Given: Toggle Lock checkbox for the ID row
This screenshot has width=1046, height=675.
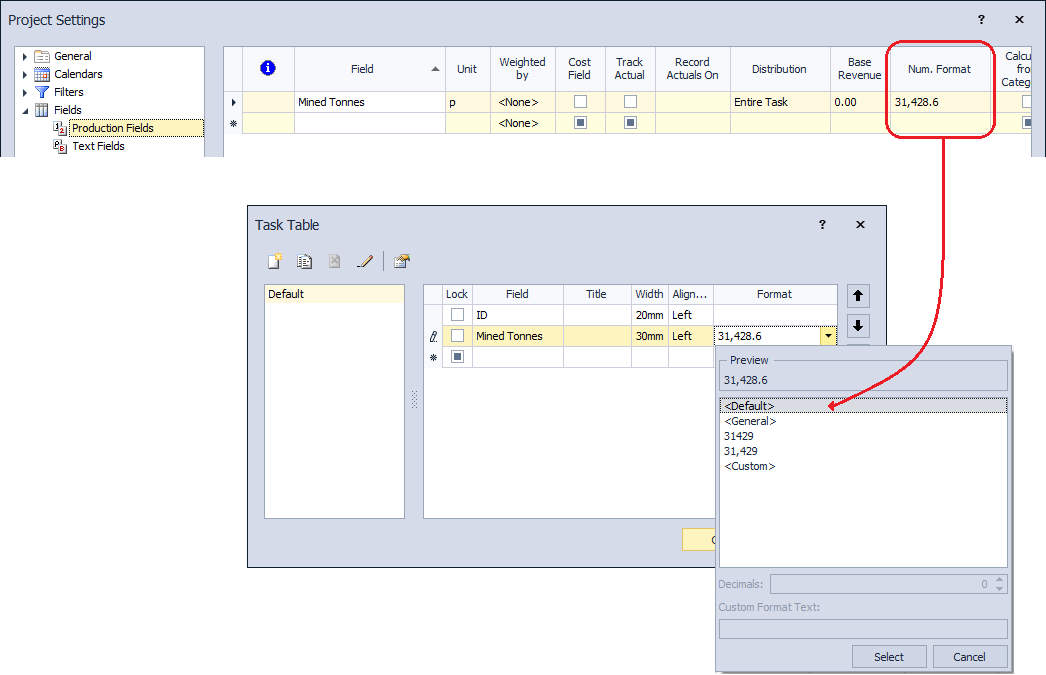Looking at the screenshot, I should coord(457,315).
